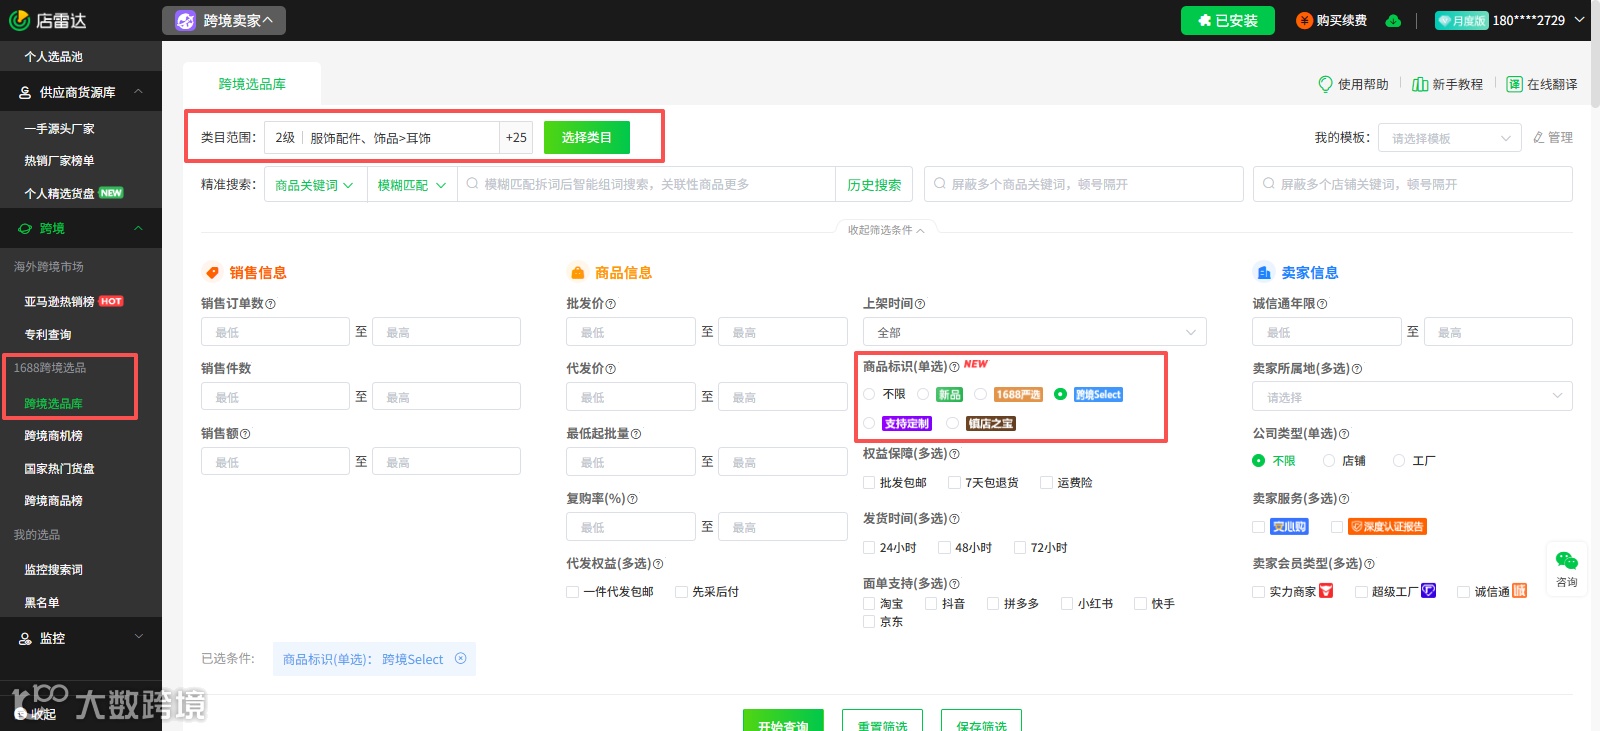Click help icon beside 卖家会员类型(多选)
Image resolution: width=1600 pixels, height=731 pixels.
[1369, 564]
